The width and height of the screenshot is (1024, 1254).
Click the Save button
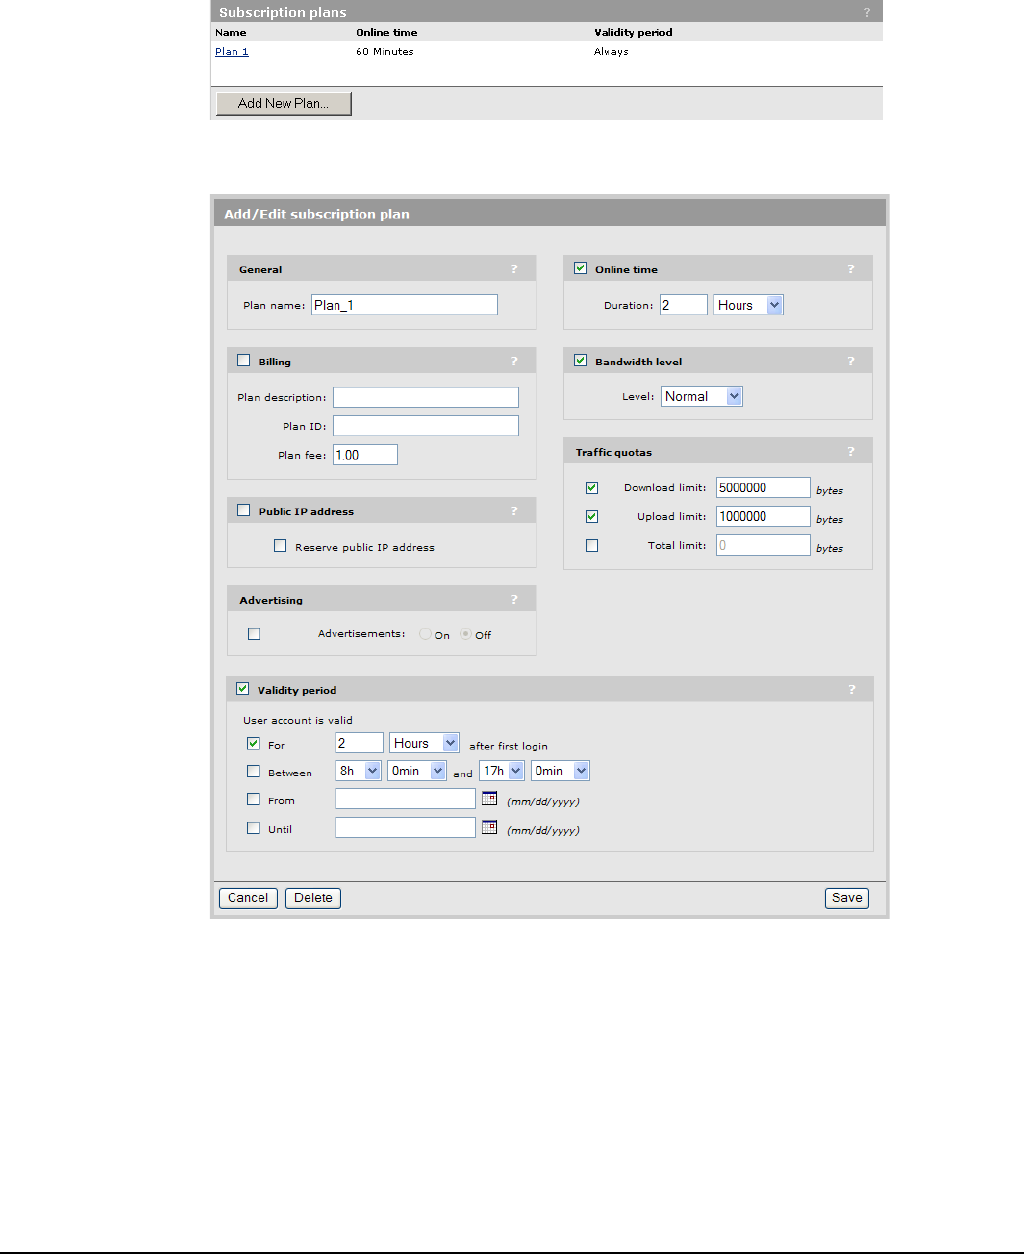click(x=847, y=898)
